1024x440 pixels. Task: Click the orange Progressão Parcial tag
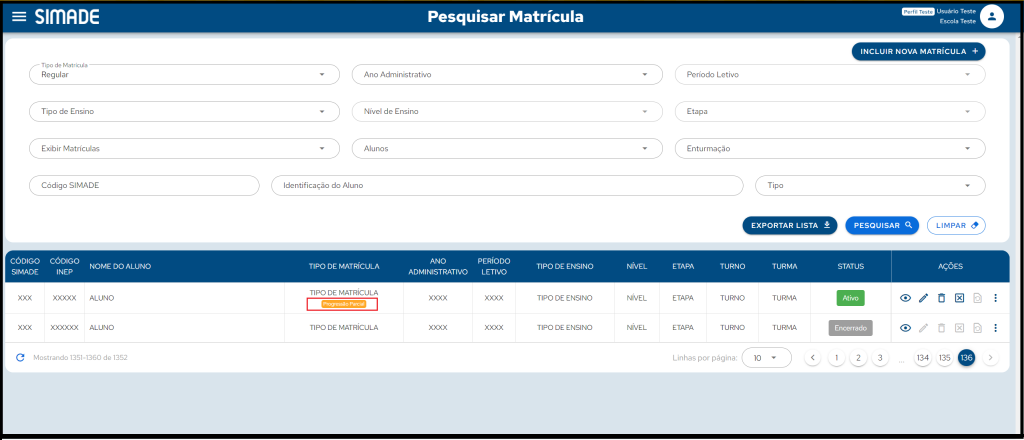[343, 304]
